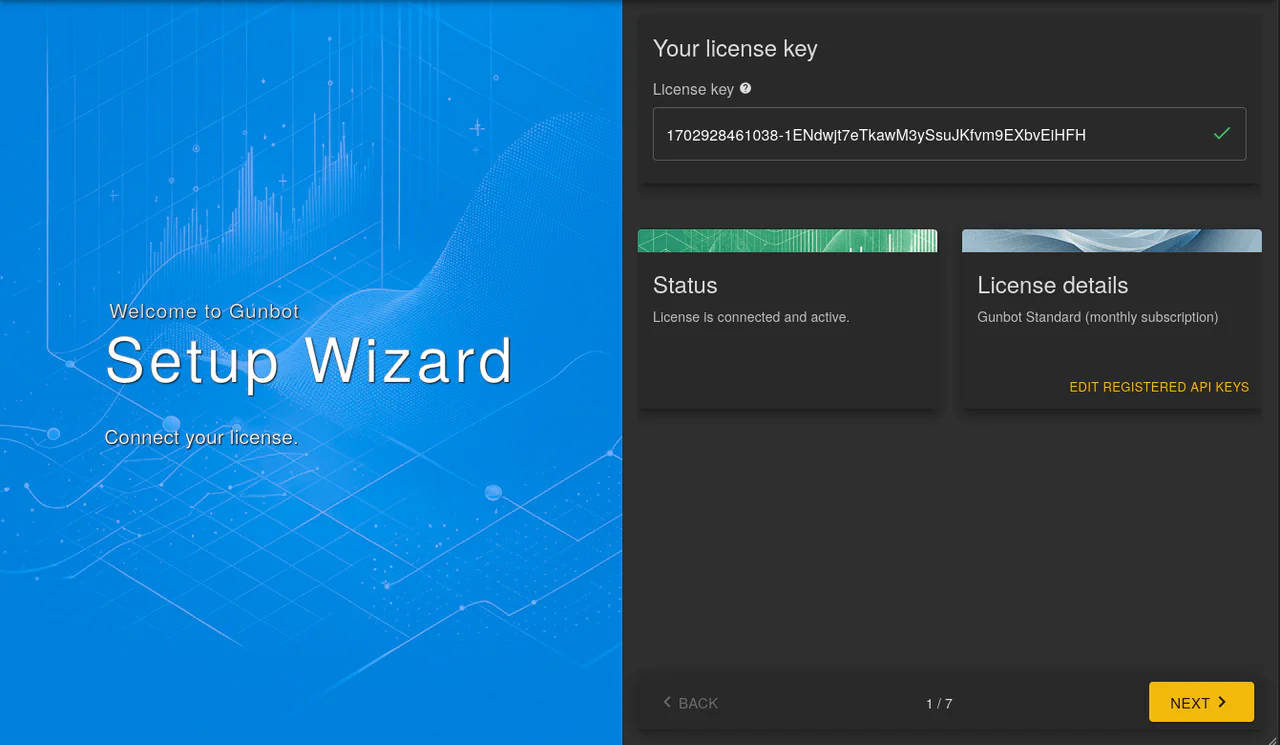Click the green checkmark in the license field
Image resolution: width=1280 pixels, height=745 pixels.
[1221, 133]
